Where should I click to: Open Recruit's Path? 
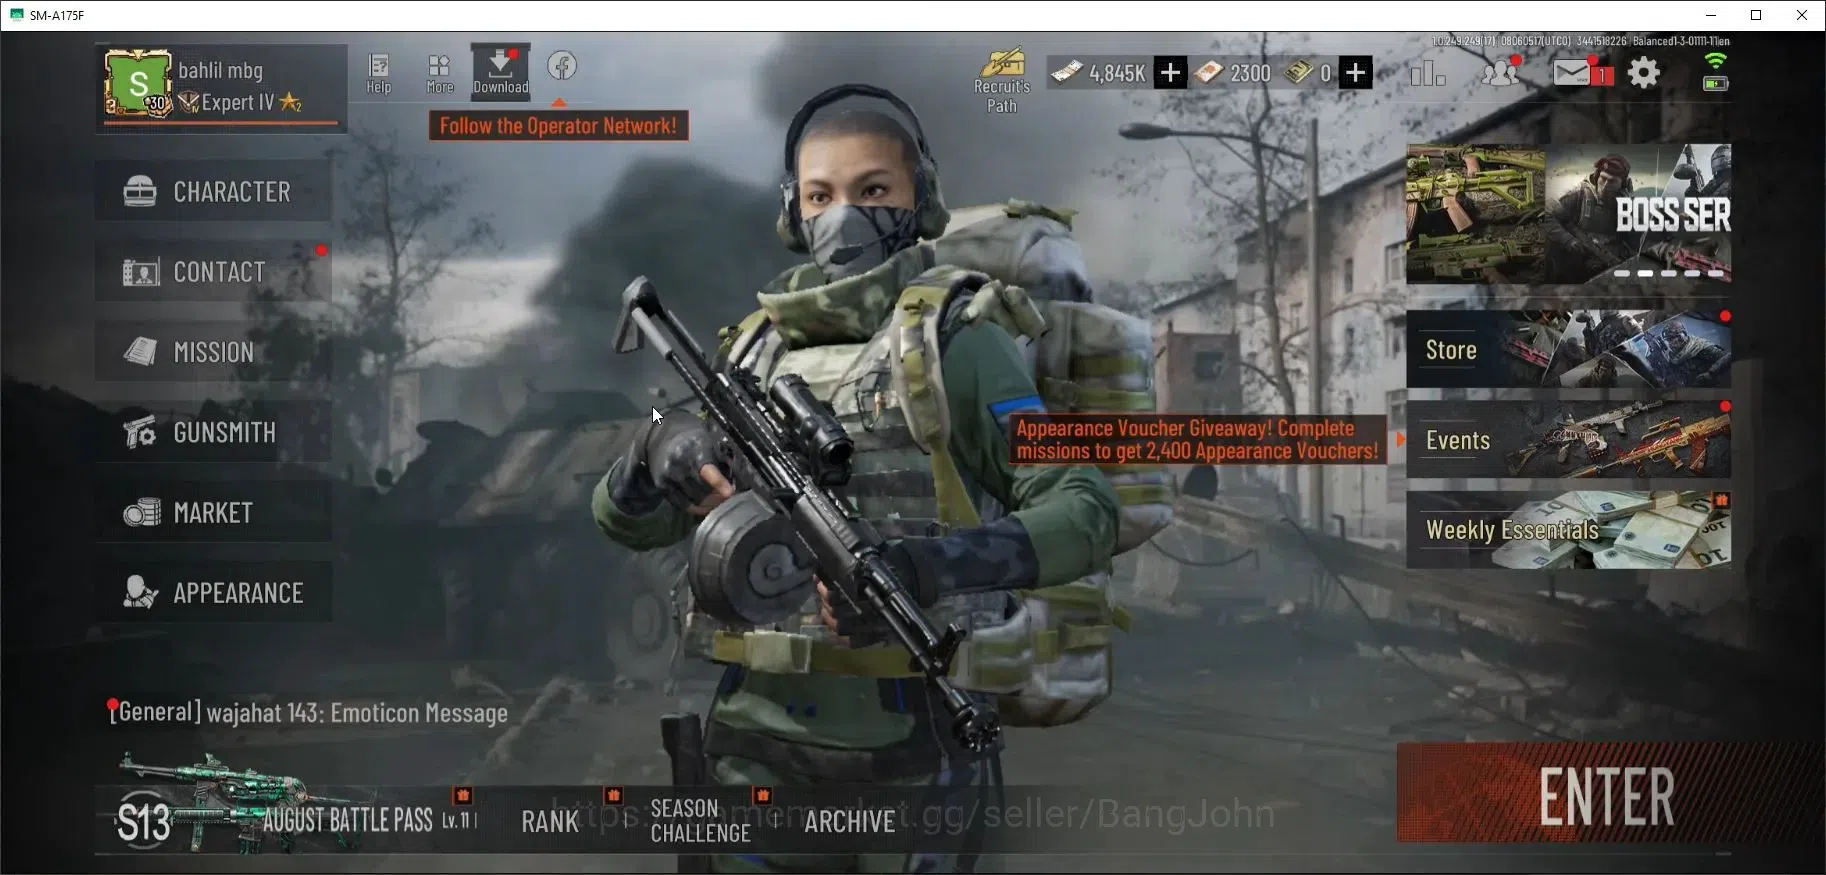click(x=1002, y=81)
